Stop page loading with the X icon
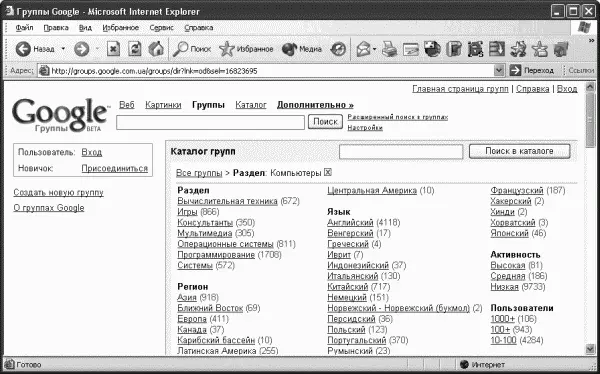Viewport: 600px width, 374px height. coord(113,49)
